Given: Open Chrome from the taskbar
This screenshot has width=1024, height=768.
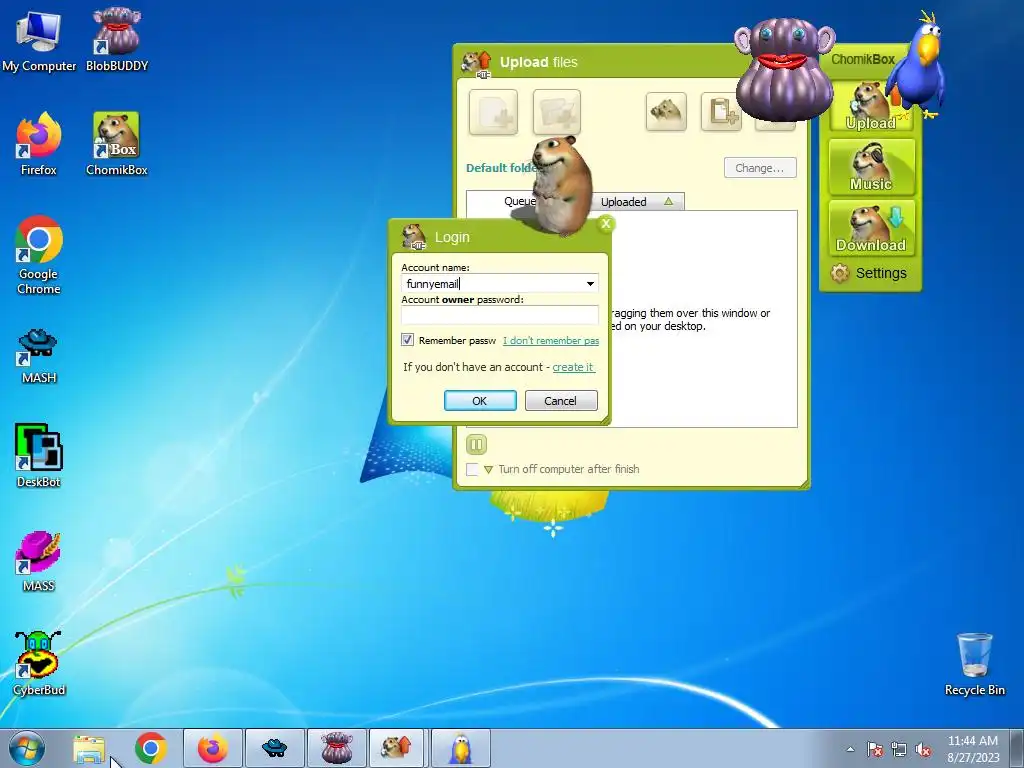Looking at the screenshot, I should click(151, 748).
